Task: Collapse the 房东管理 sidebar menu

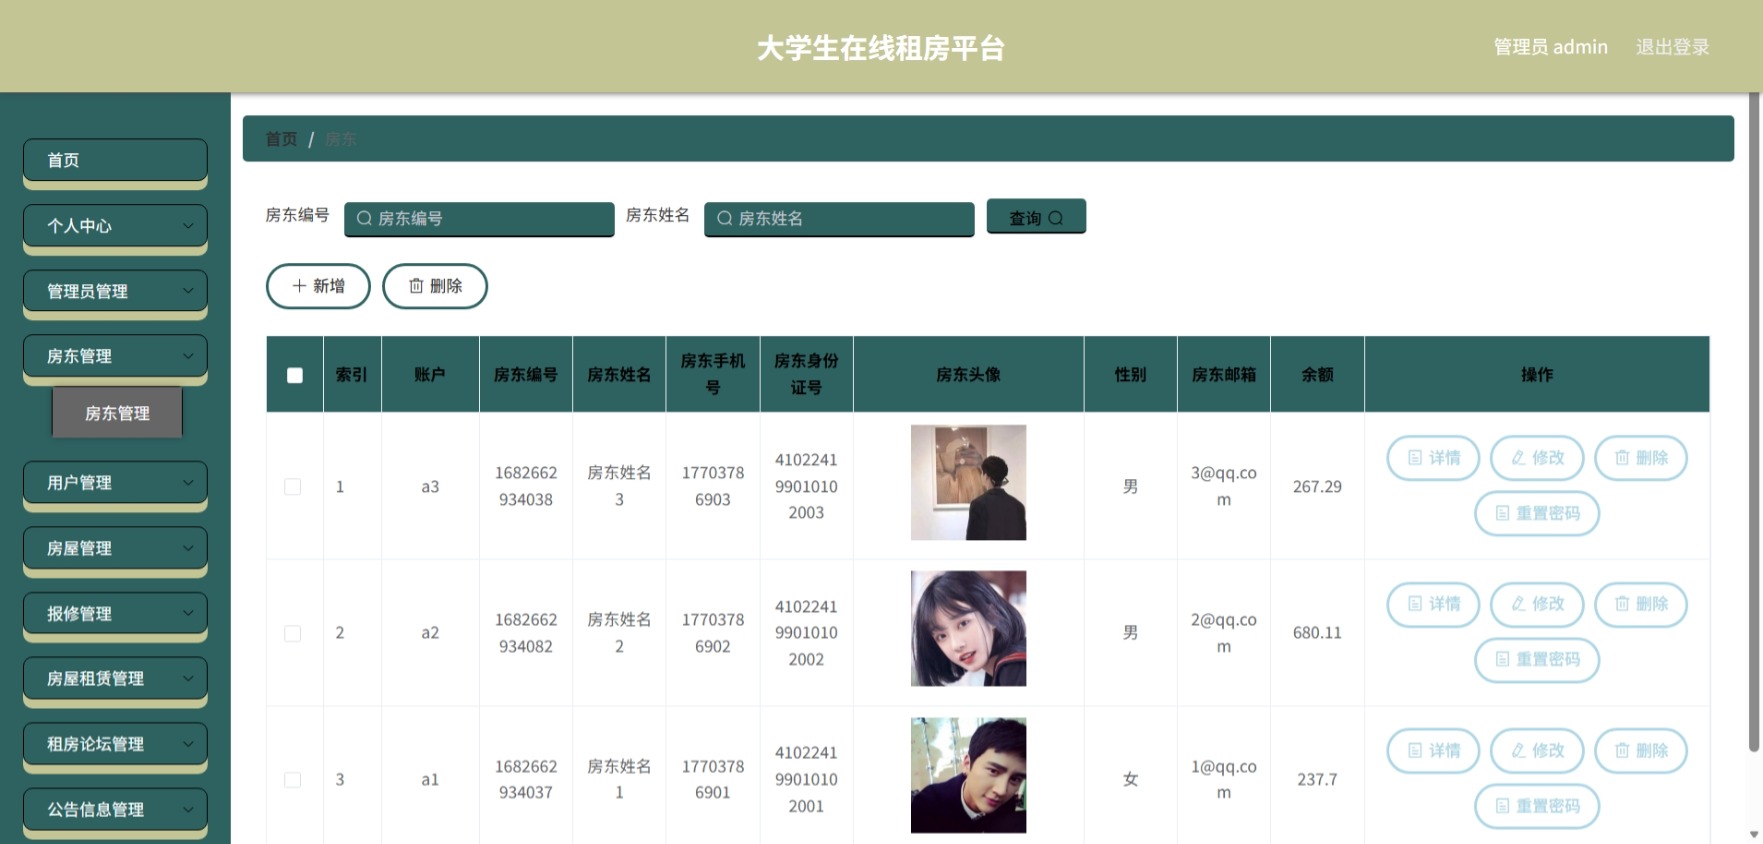Action: (115, 356)
